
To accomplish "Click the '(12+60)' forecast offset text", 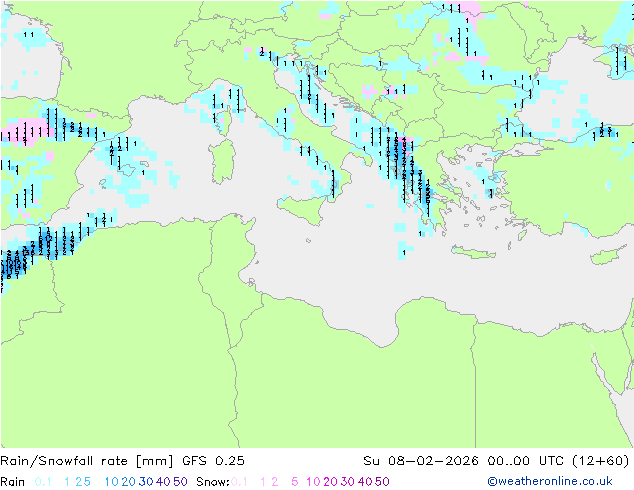I will click(601, 461).
